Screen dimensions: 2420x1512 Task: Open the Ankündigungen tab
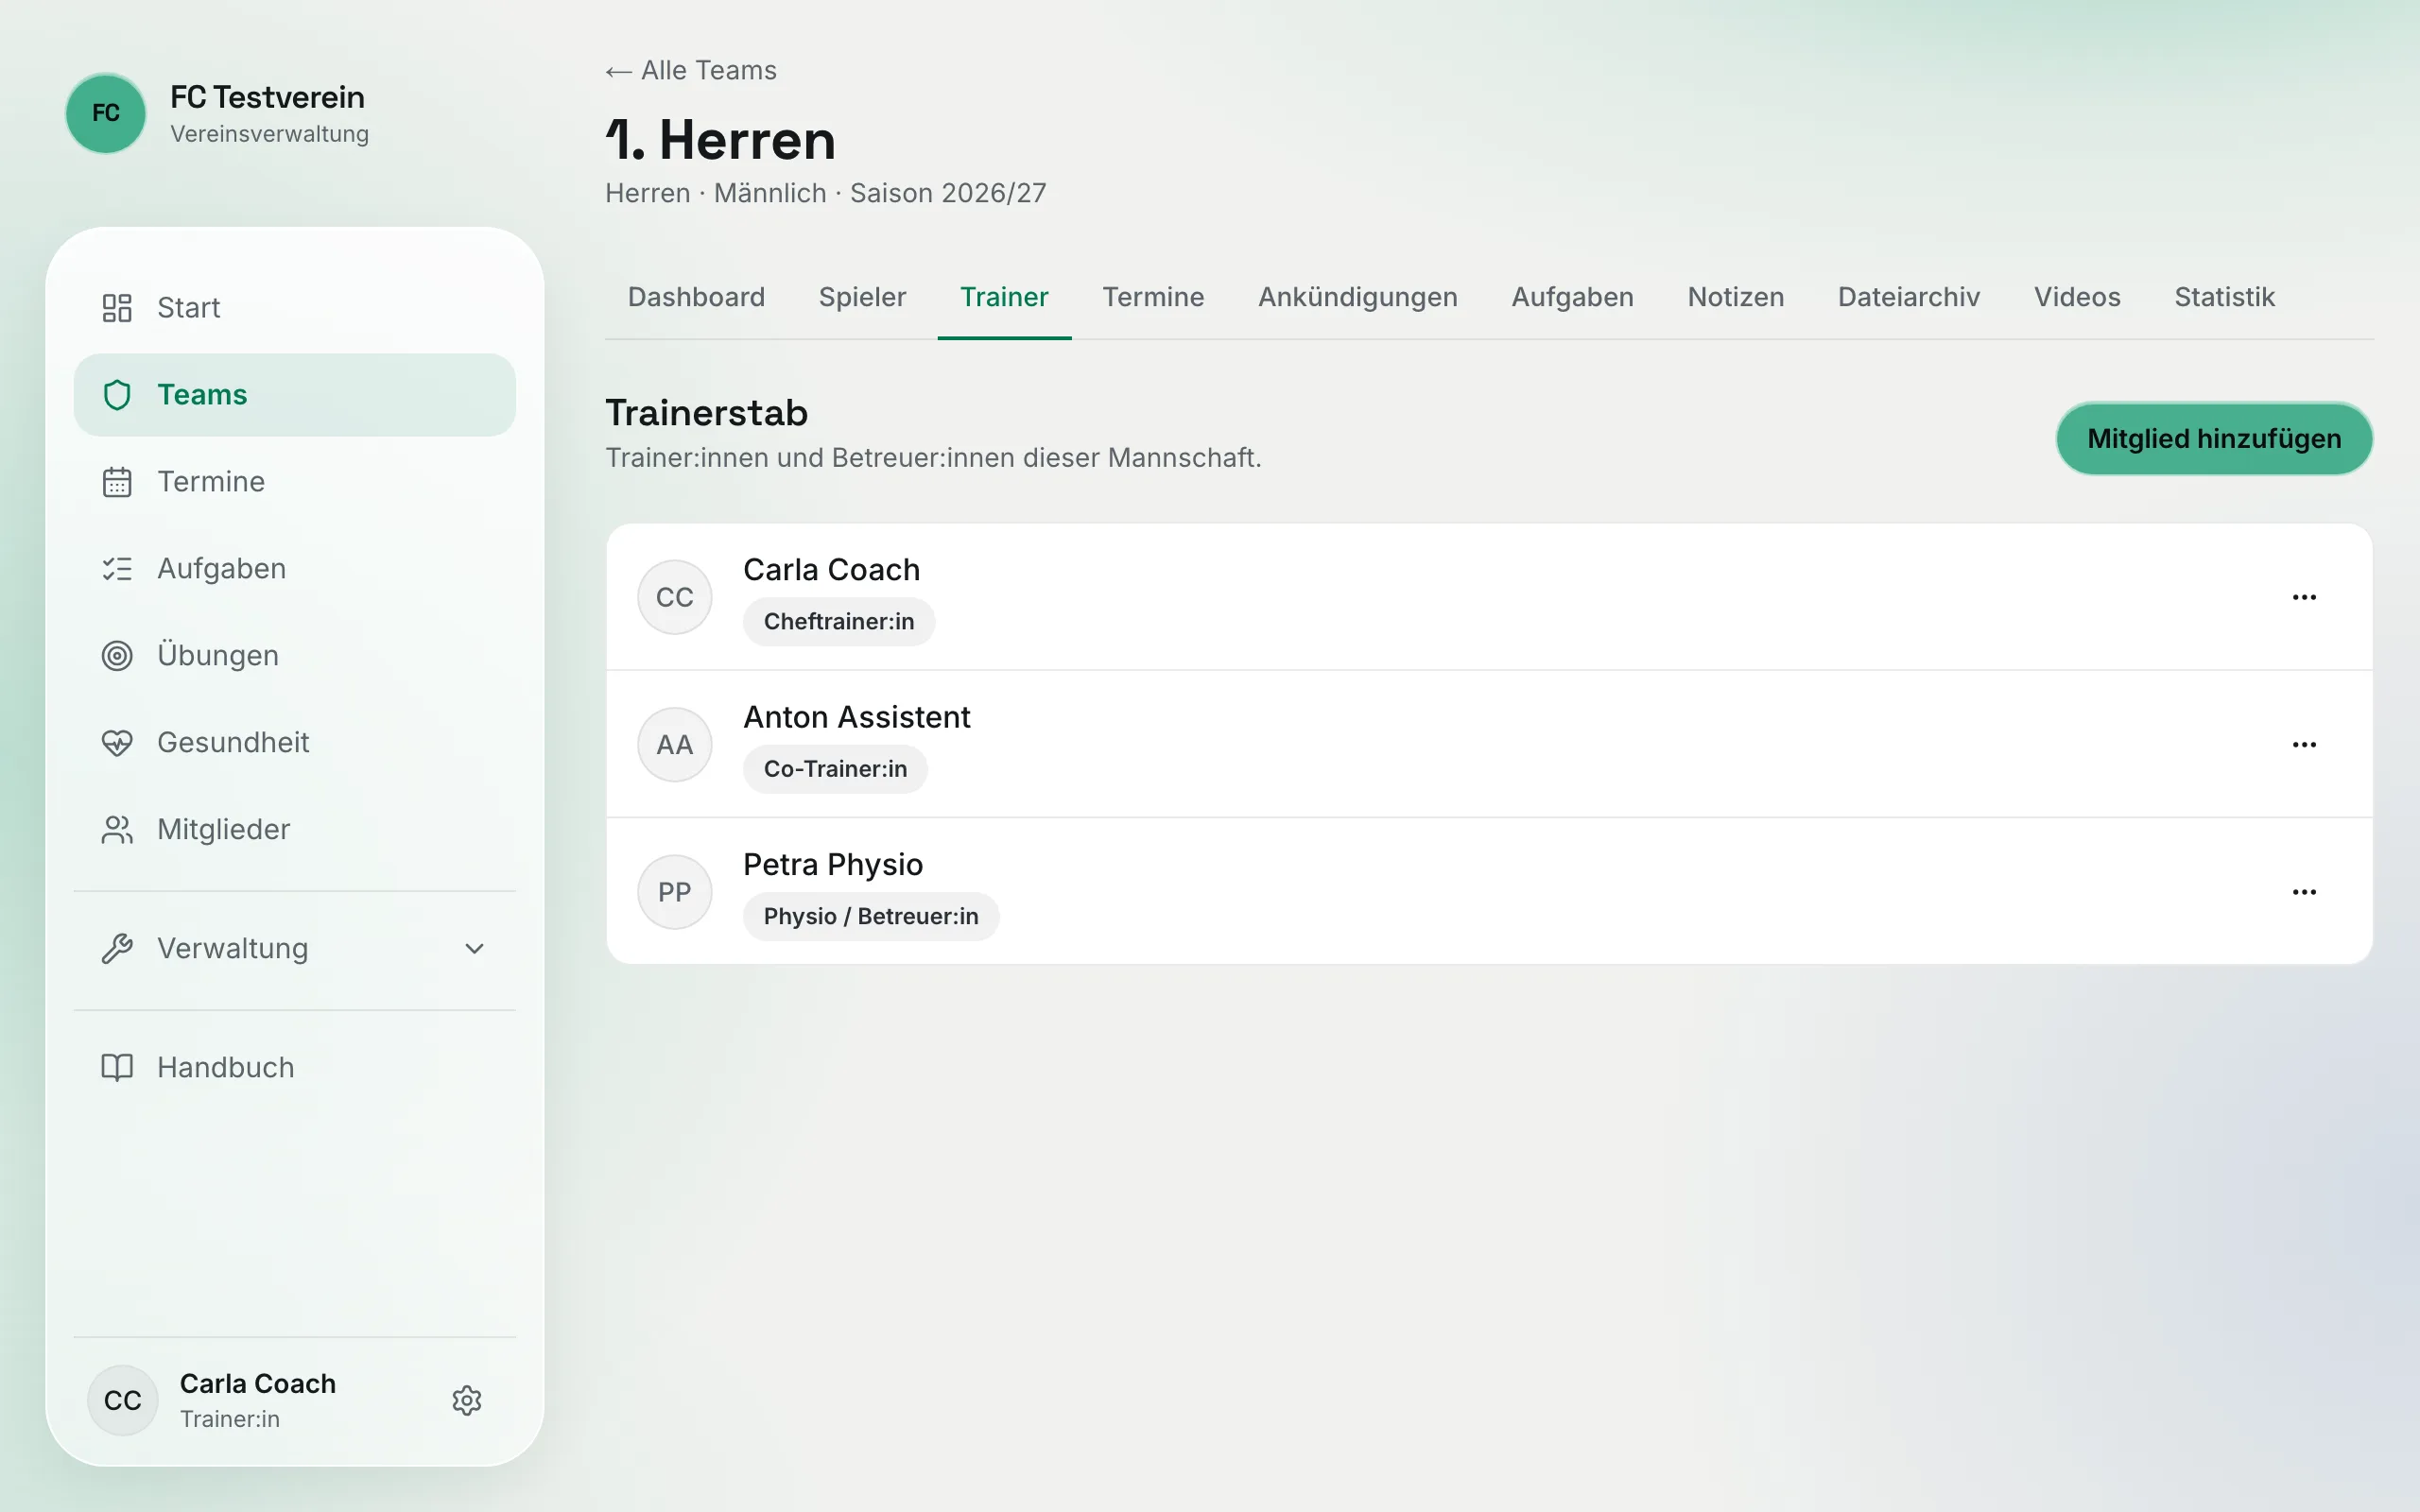pos(1357,297)
